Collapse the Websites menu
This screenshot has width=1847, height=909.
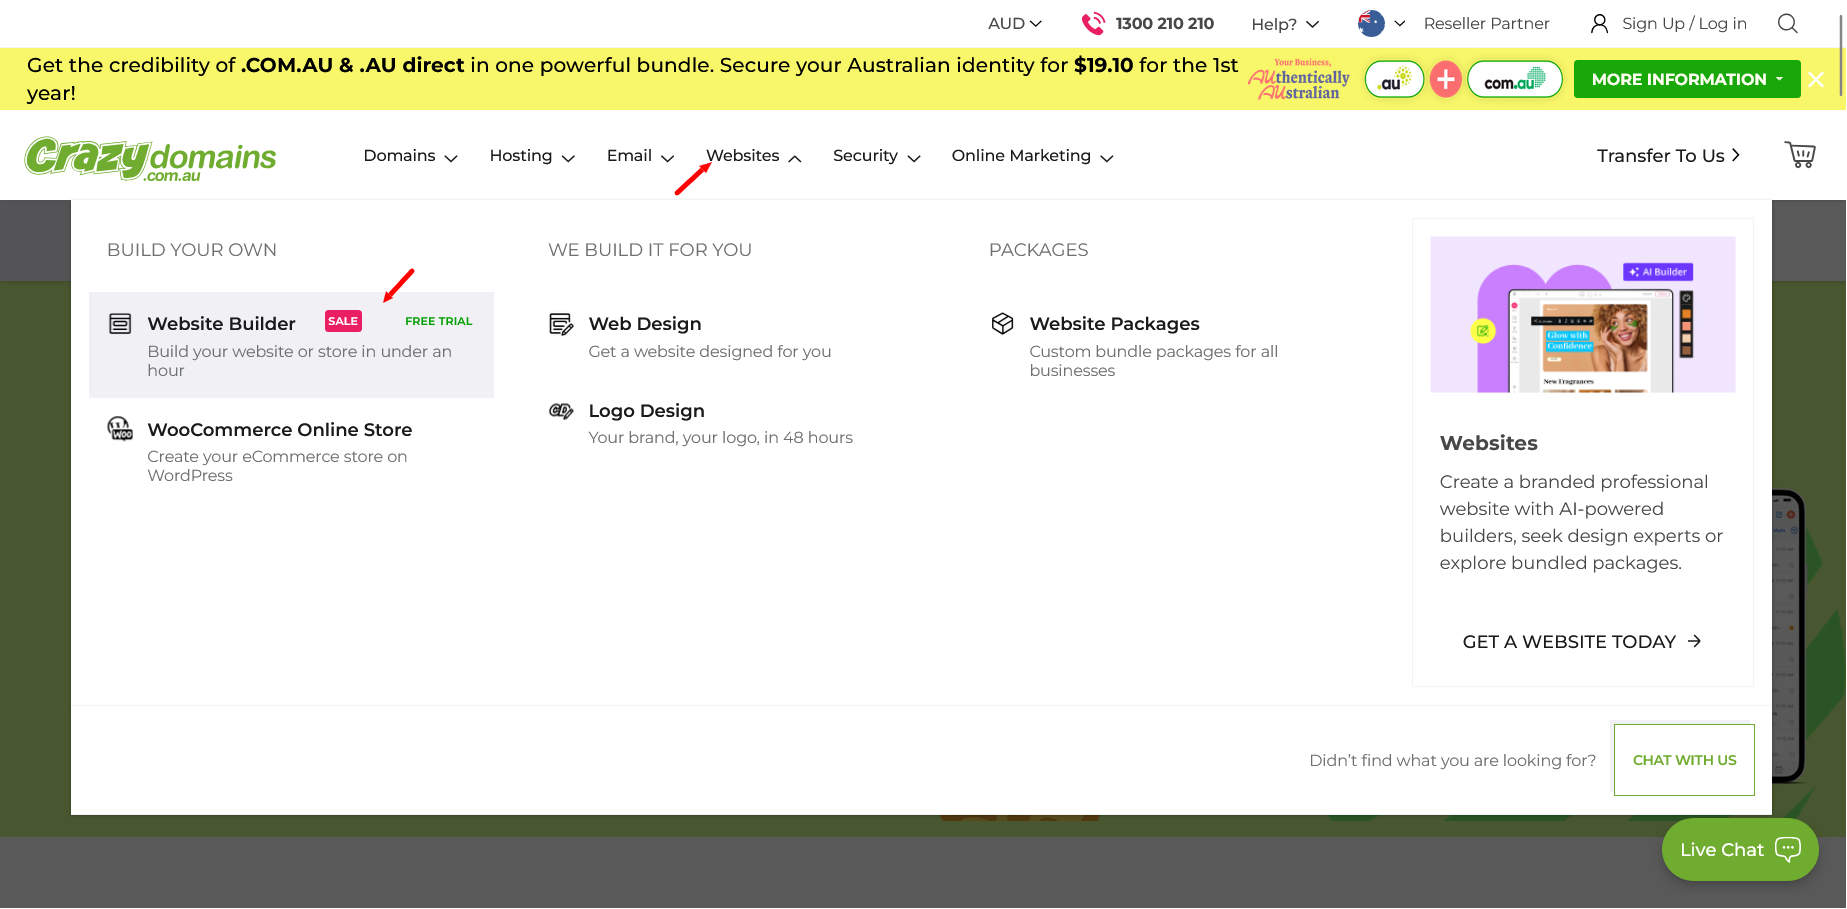coord(754,156)
